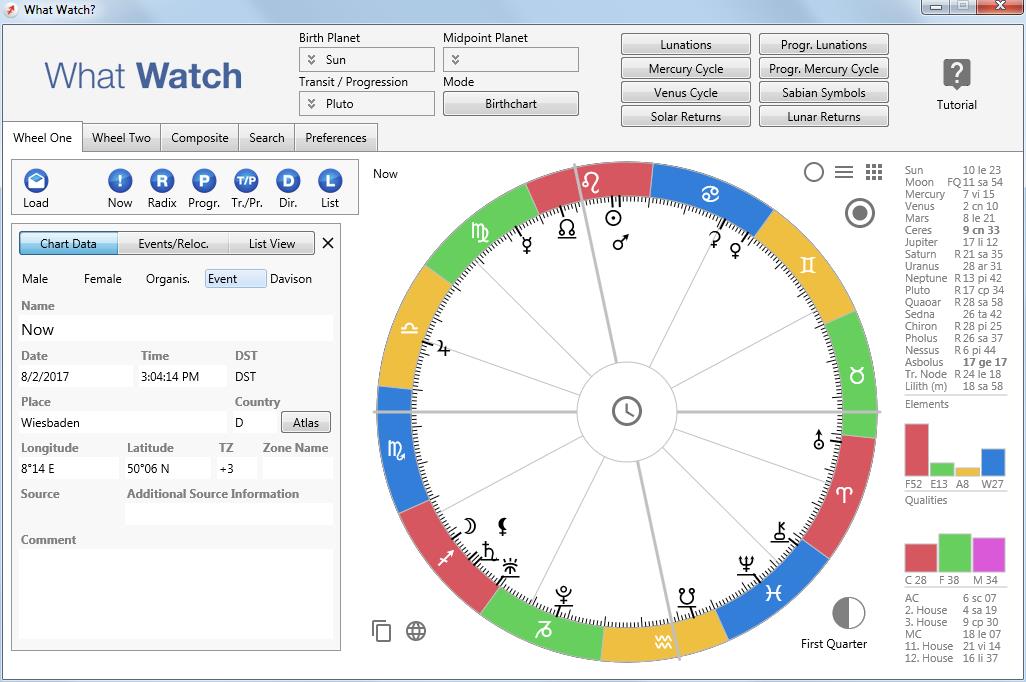The height and width of the screenshot is (682, 1026).
Task: Click the Moon glyph in the wheel
Action: [x=470, y=526]
